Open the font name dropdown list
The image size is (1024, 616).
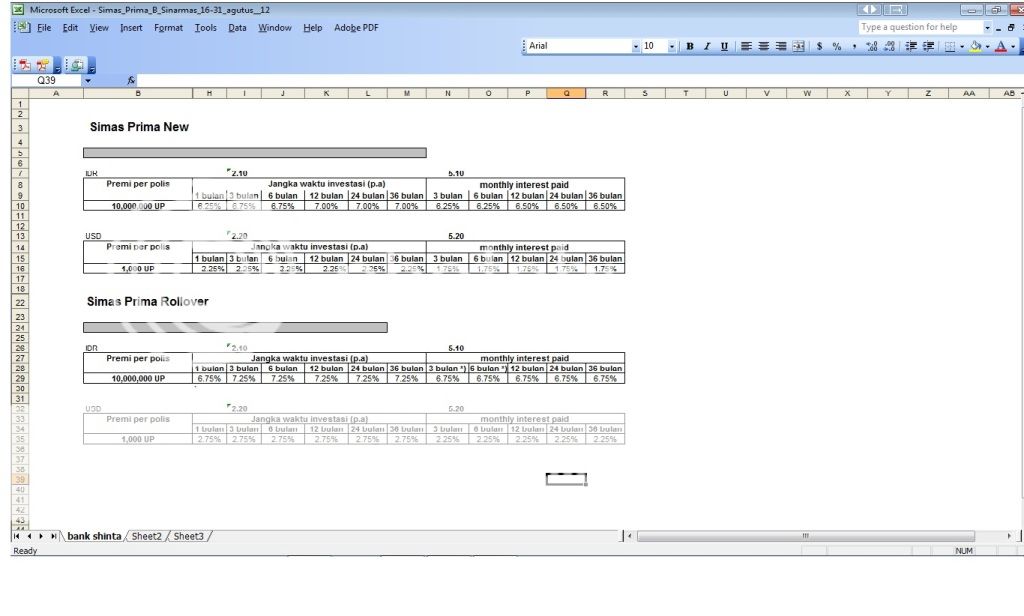coord(635,46)
